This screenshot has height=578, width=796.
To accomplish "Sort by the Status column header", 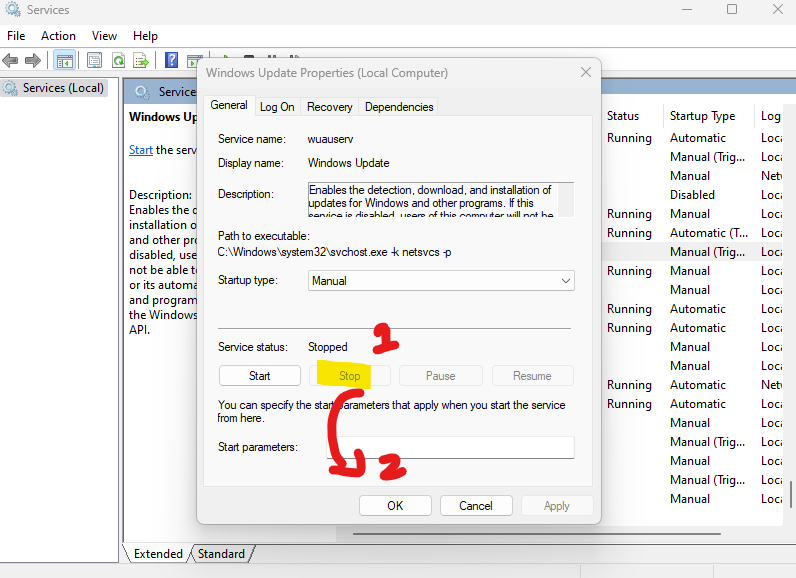I will (623, 116).
